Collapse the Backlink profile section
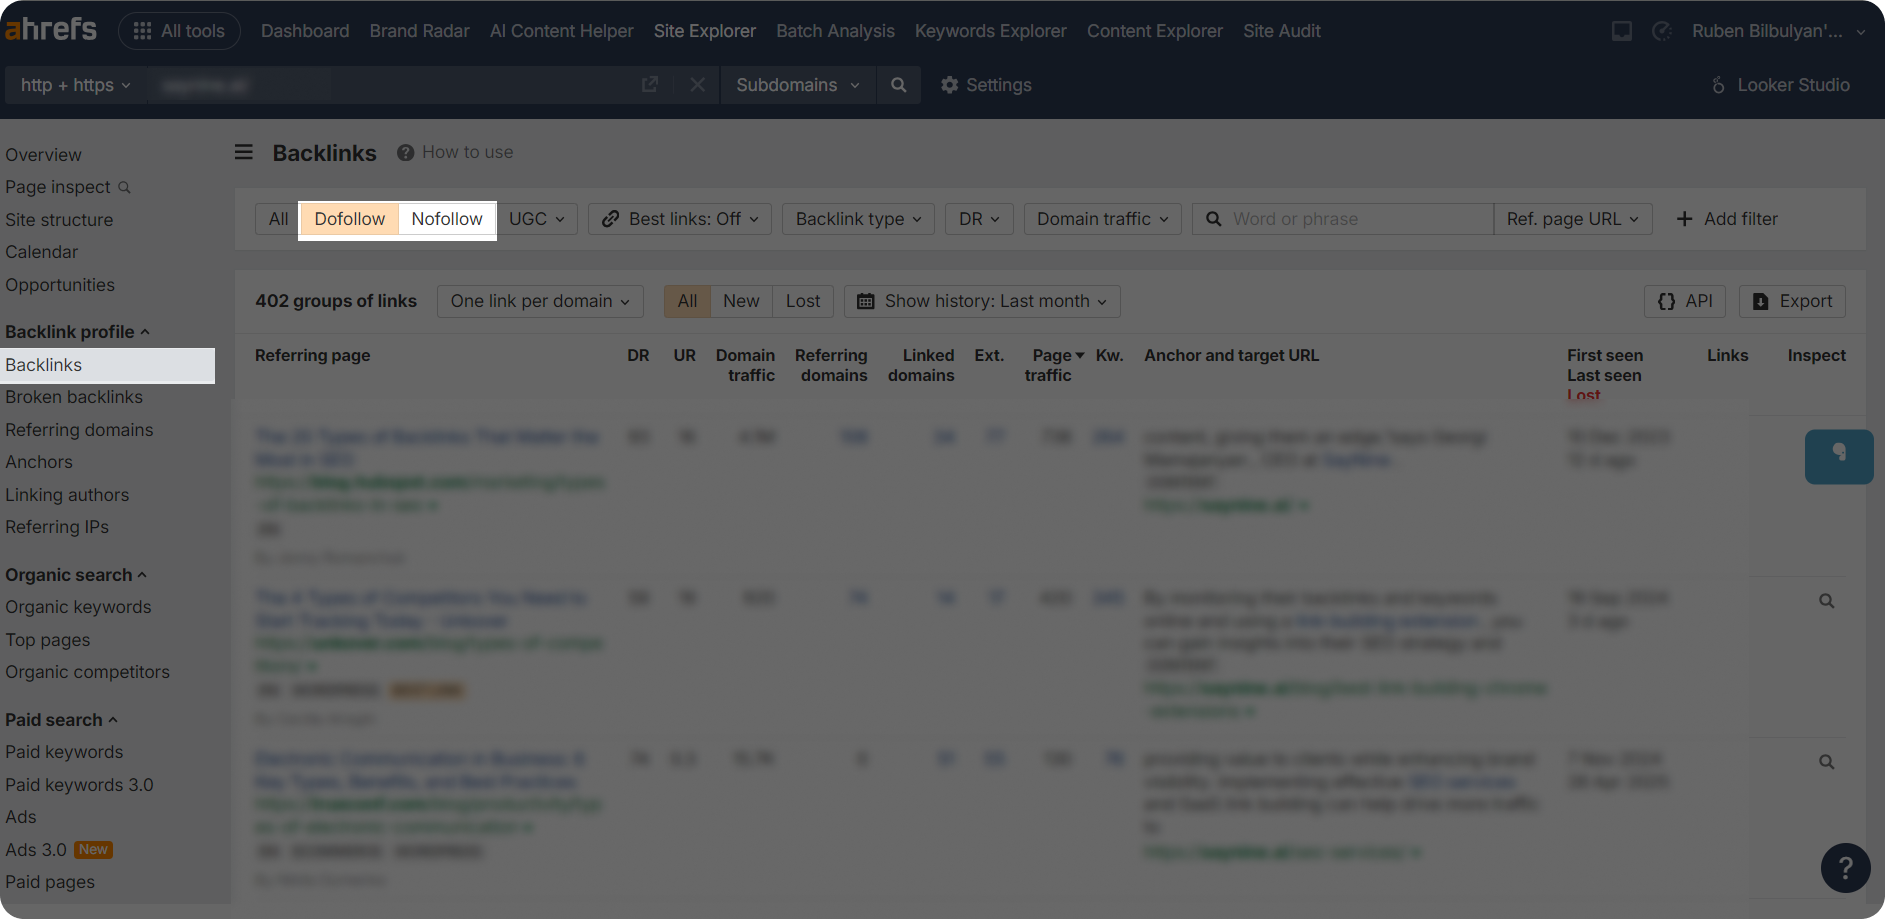Screen dimensions: 1885x919 [x=77, y=332]
